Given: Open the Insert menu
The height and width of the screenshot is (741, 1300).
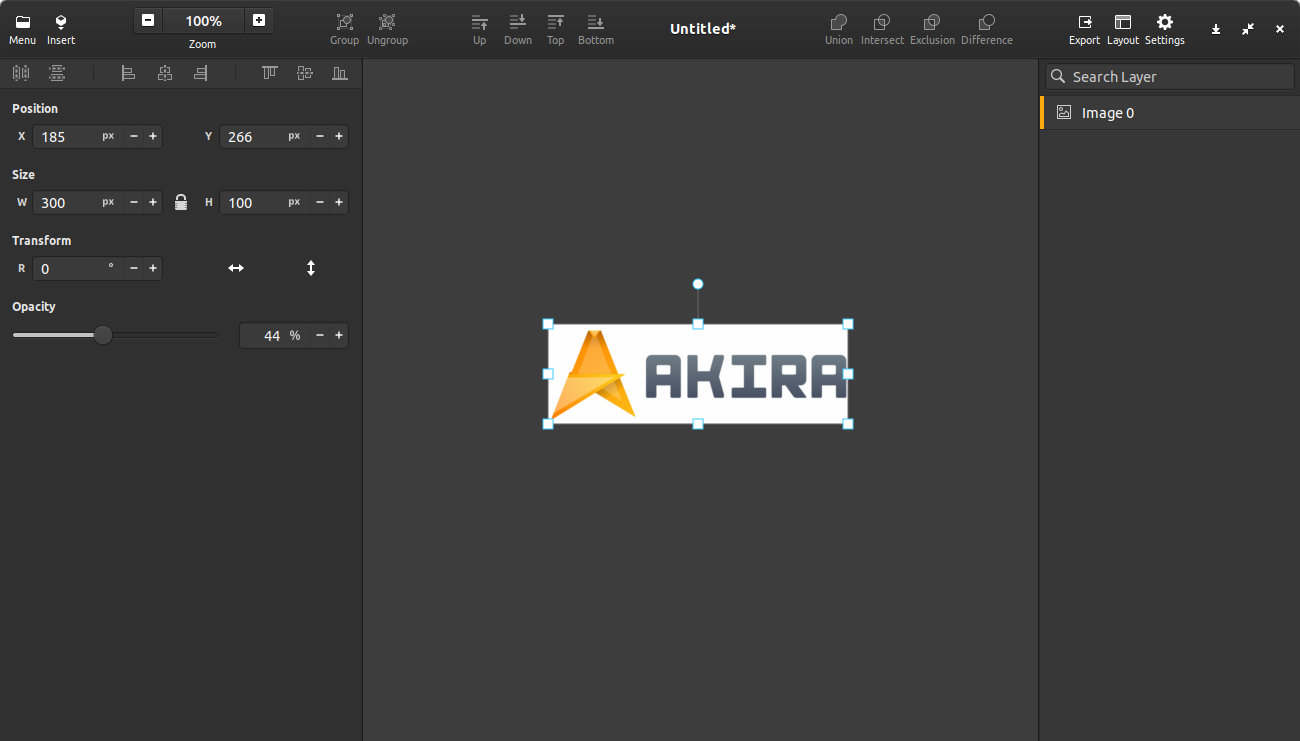Looking at the screenshot, I should [61, 28].
